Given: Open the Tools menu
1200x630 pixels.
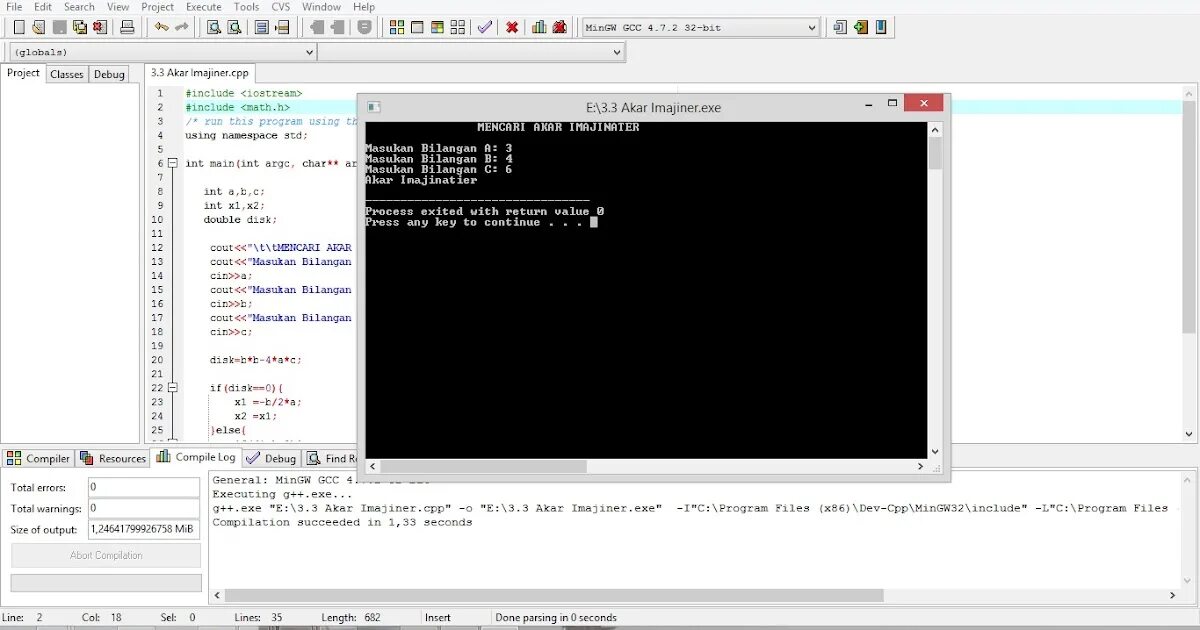Looking at the screenshot, I should 246,7.
